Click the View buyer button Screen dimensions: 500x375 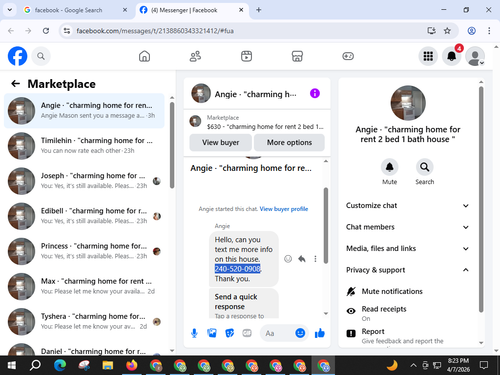tap(221, 142)
